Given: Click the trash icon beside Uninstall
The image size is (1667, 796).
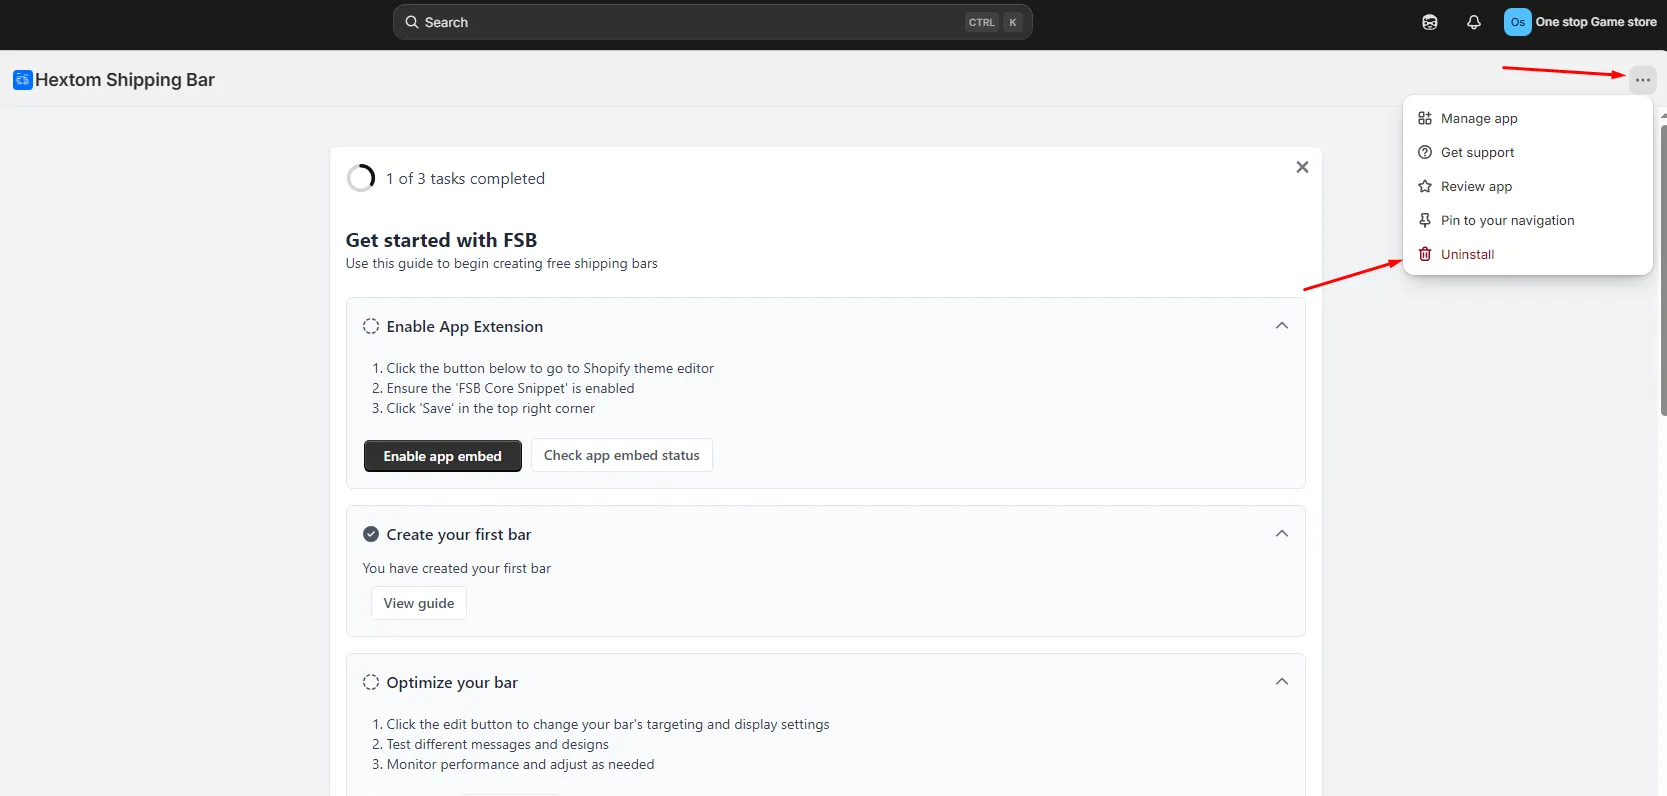Looking at the screenshot, I should tap(1425, 254).
